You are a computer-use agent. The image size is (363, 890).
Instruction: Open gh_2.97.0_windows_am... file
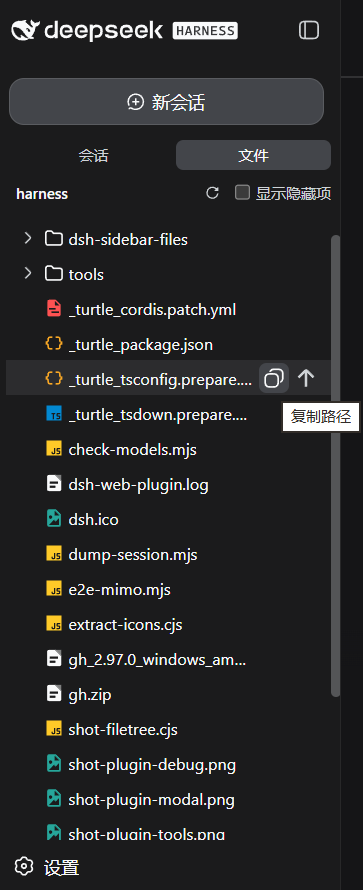click(157, 660)
